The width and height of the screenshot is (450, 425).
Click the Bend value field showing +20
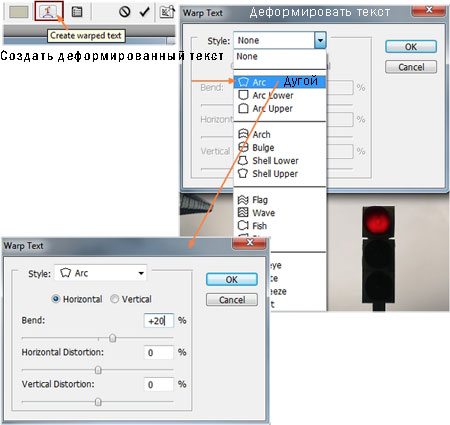(159, 321)
